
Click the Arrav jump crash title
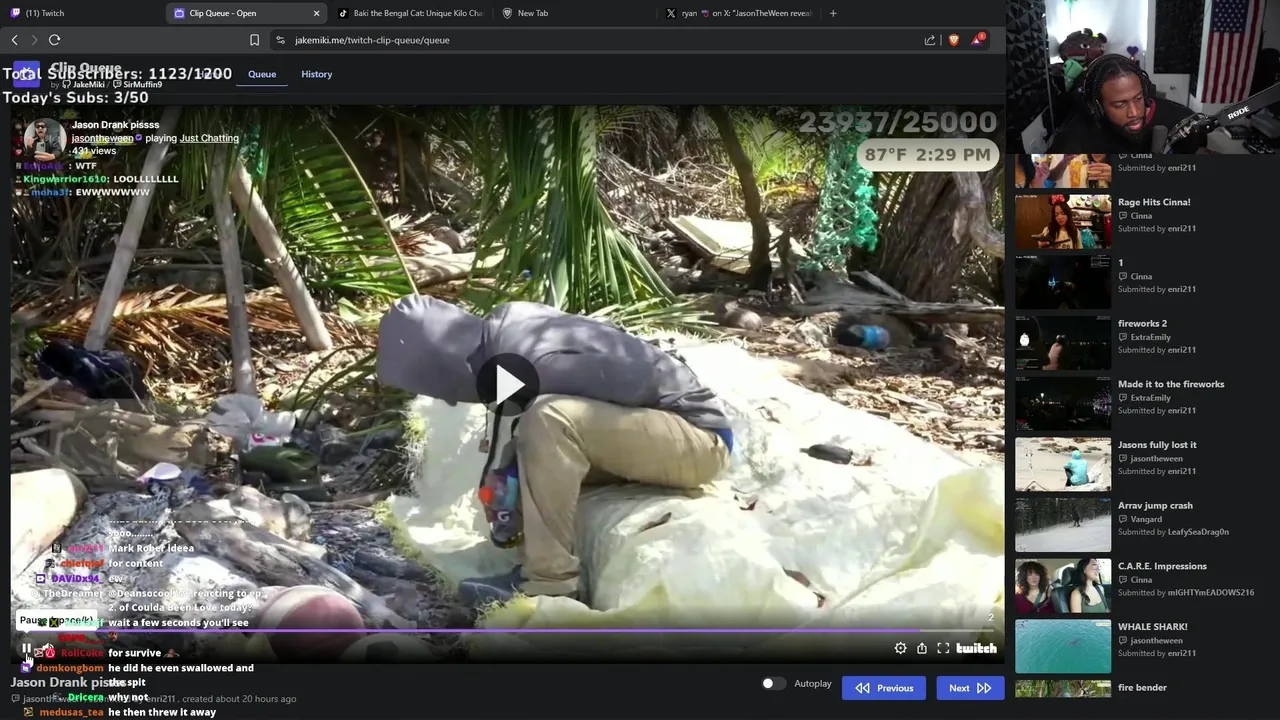coord(1155,505)
